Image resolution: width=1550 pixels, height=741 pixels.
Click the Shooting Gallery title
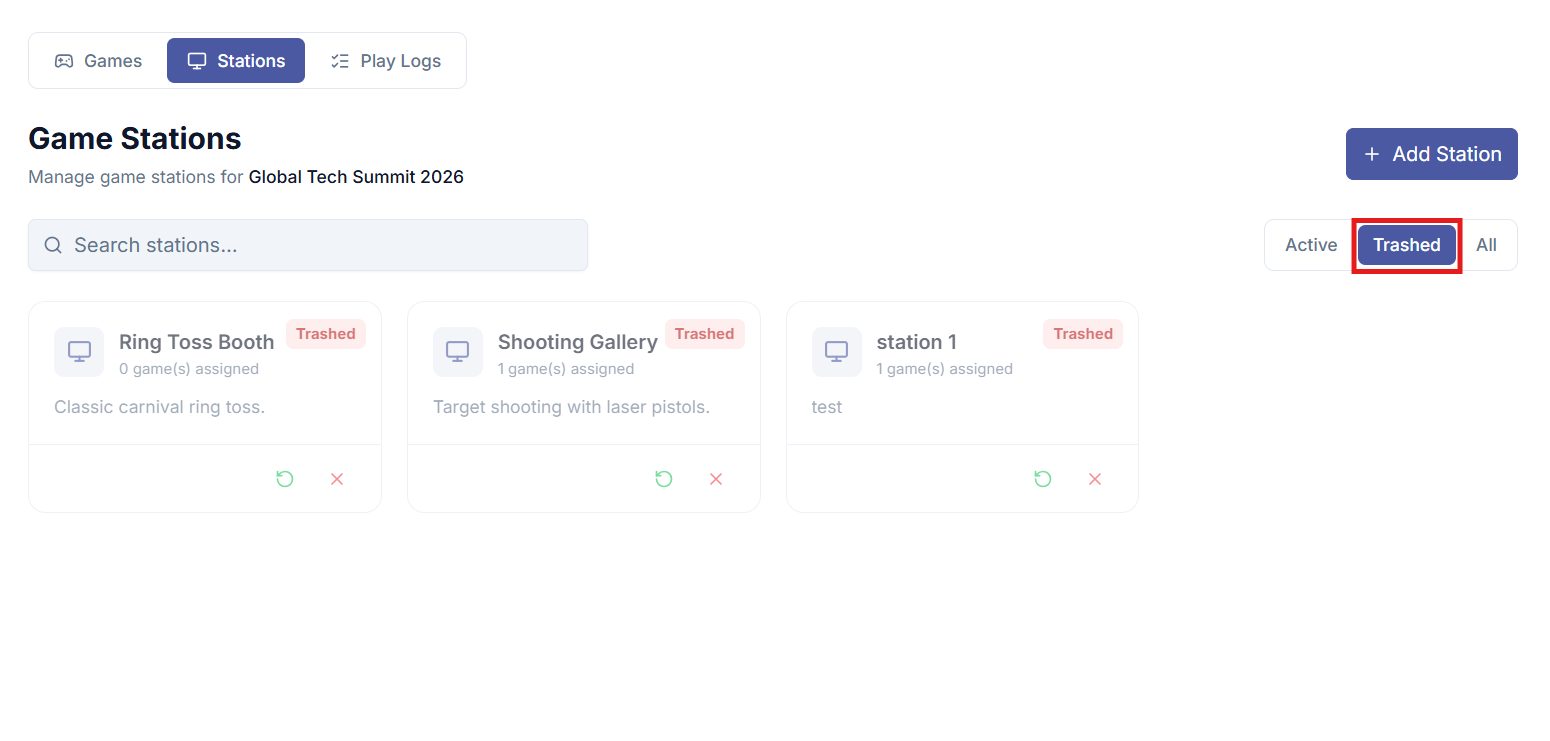tap(578, 342)
